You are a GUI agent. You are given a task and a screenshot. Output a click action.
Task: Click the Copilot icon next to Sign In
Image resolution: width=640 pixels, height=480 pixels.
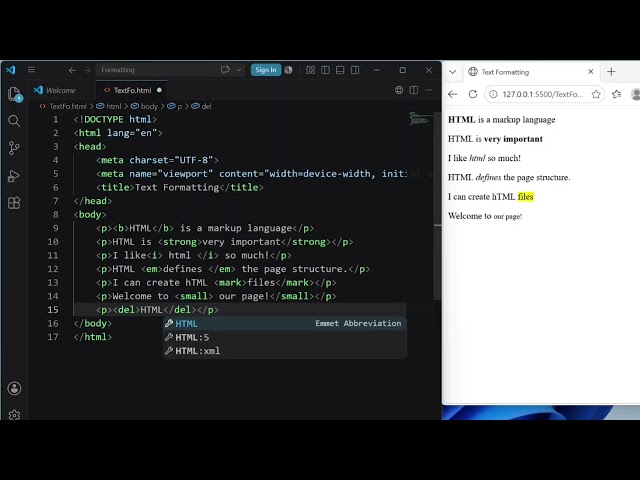click(289, 70)
